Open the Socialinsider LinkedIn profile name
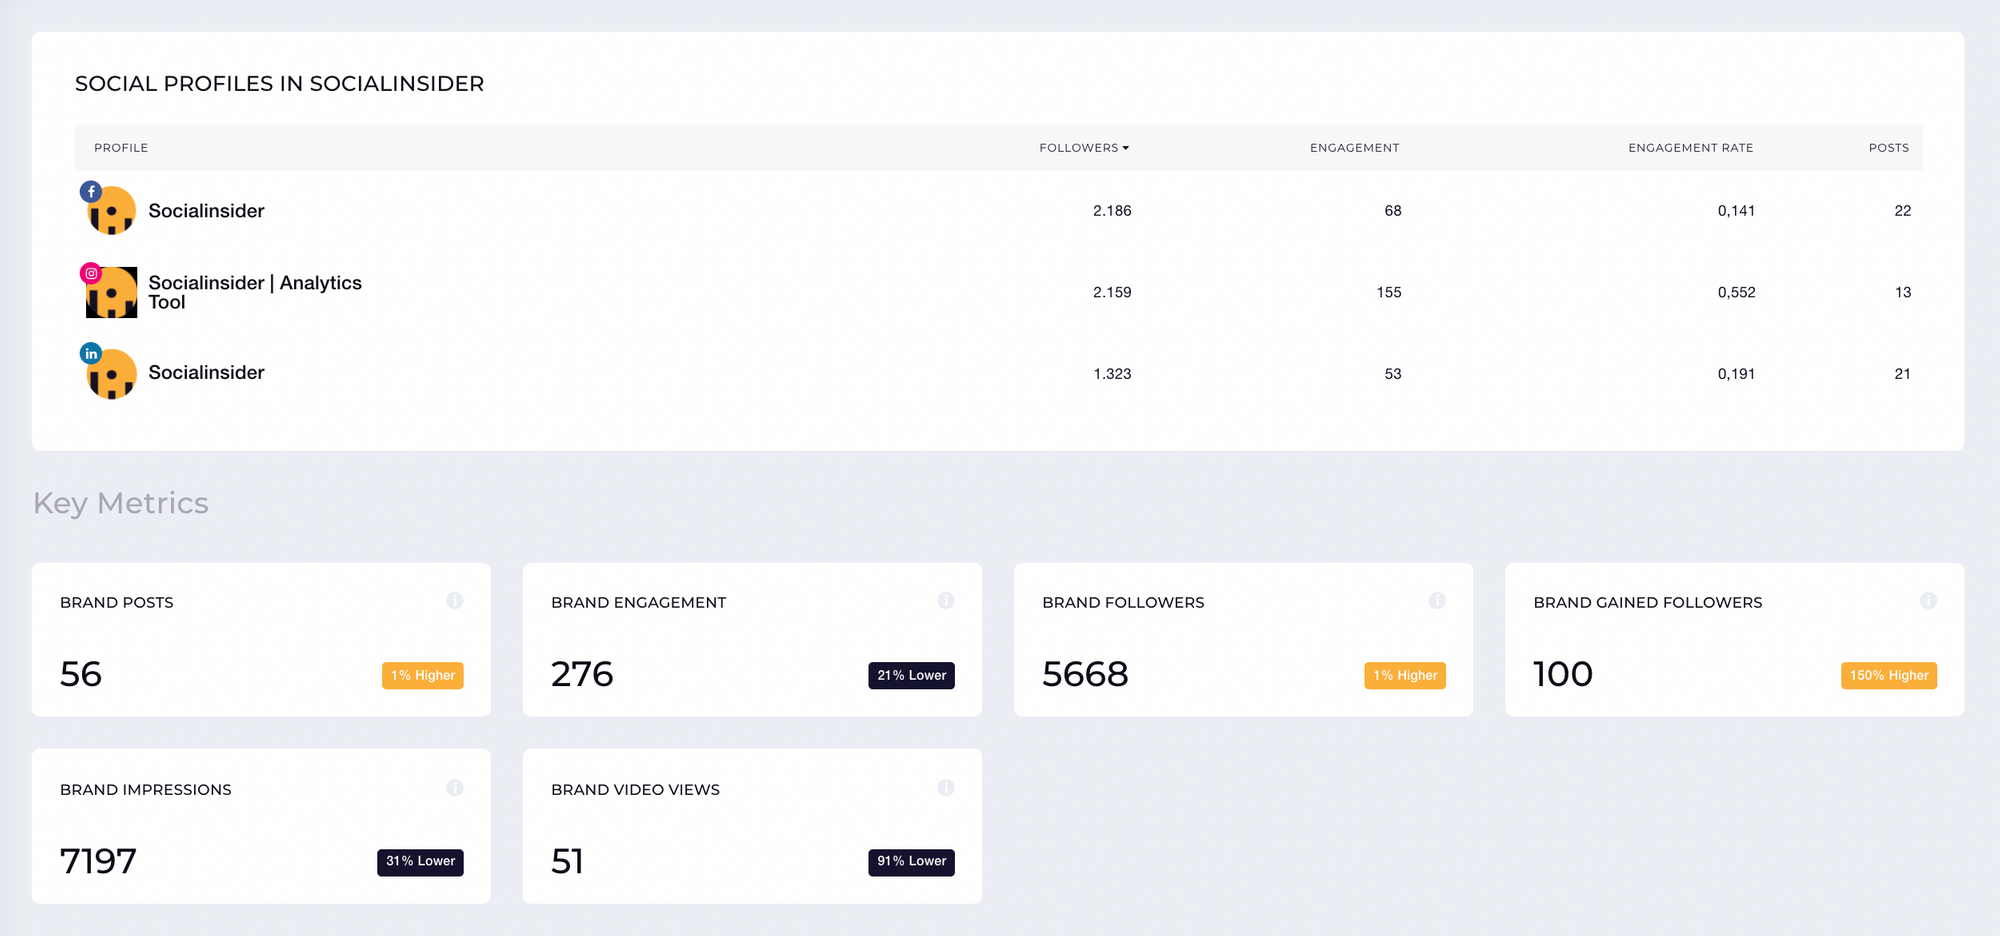The image size is (2000, 936). click(x=207, y=373)
